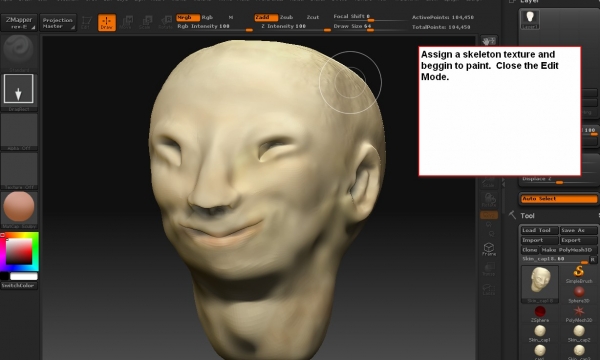Toggle the Zadd mode
600x360 pixels.
click(266, 18)
